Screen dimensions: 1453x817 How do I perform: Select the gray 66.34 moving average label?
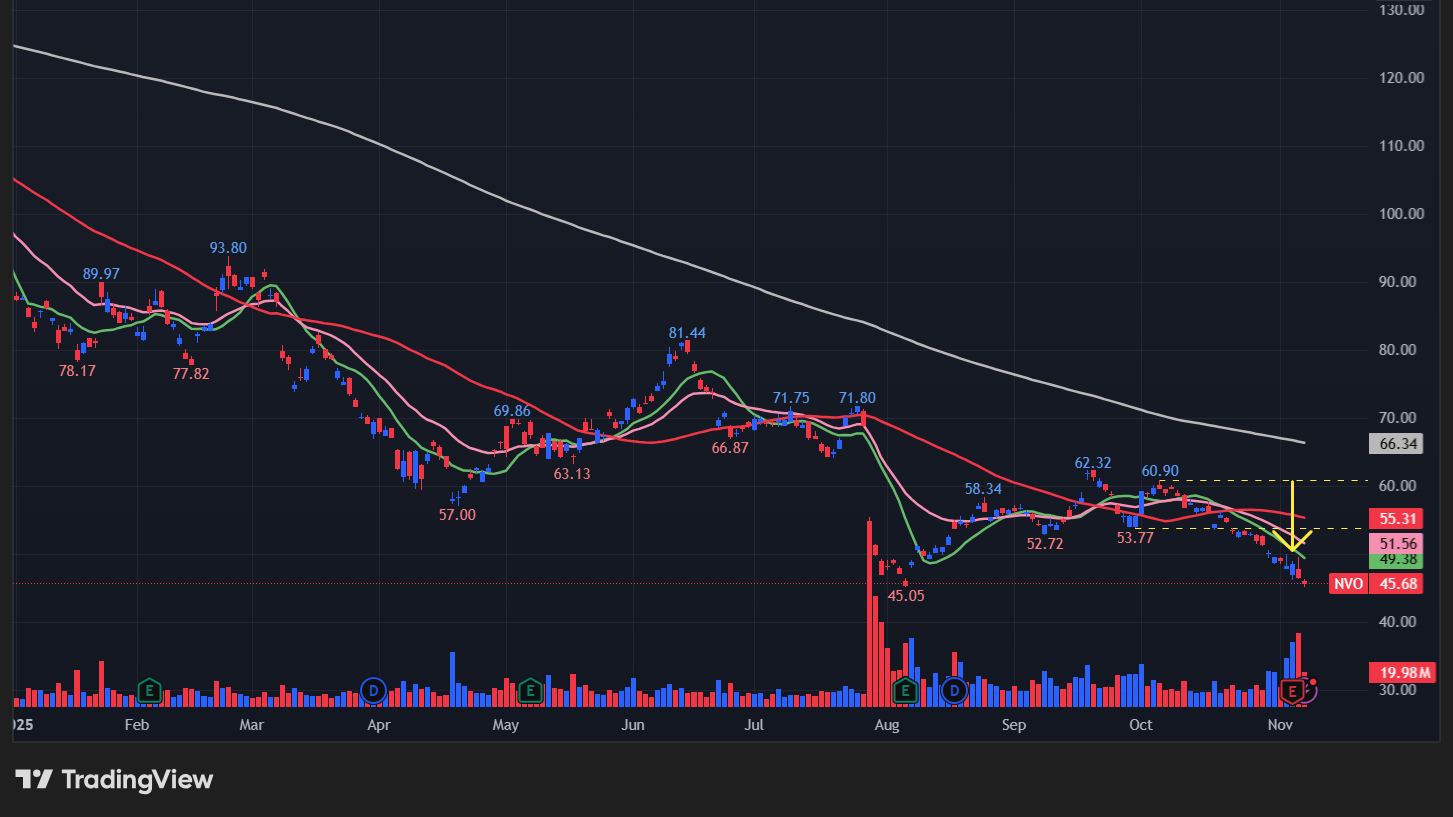pos(1396,444)
